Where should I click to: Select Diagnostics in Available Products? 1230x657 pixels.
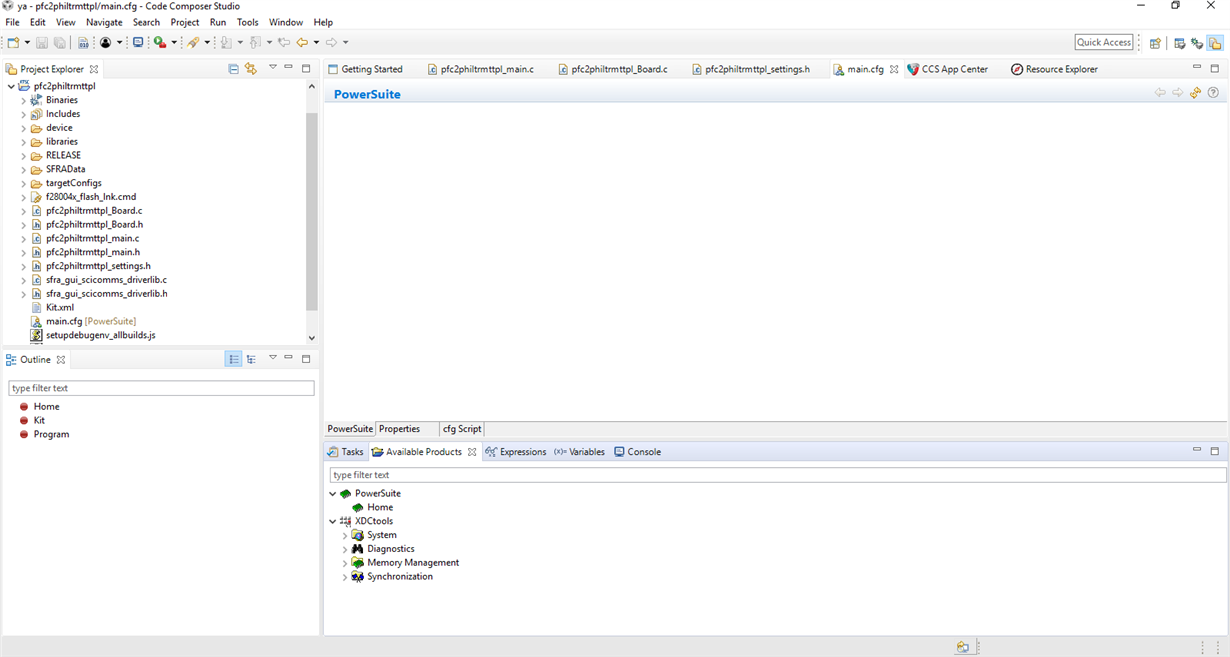click(x=382, y=549)
